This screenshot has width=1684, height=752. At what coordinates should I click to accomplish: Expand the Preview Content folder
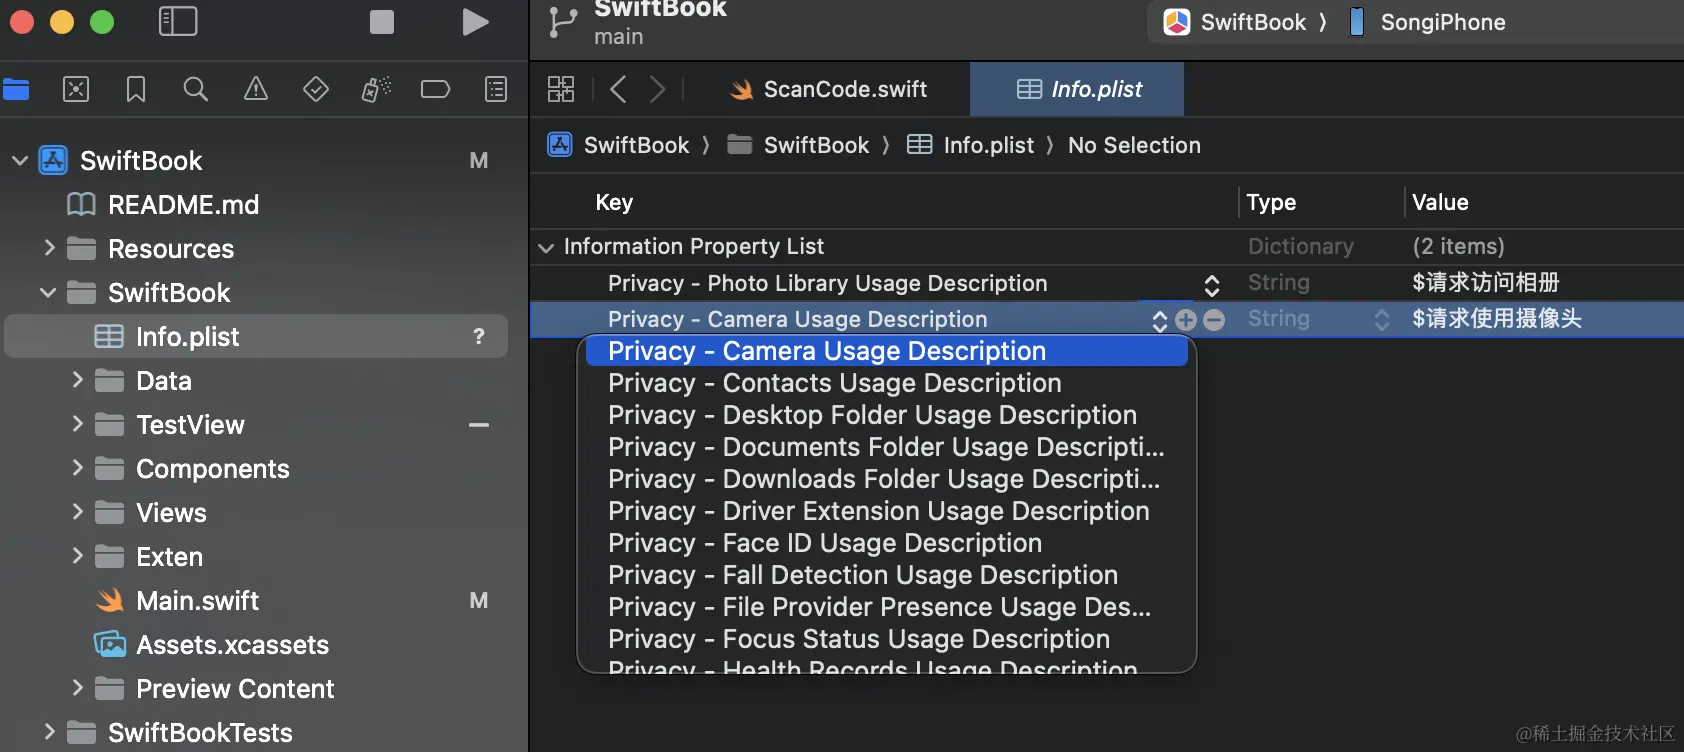[77, 688]
